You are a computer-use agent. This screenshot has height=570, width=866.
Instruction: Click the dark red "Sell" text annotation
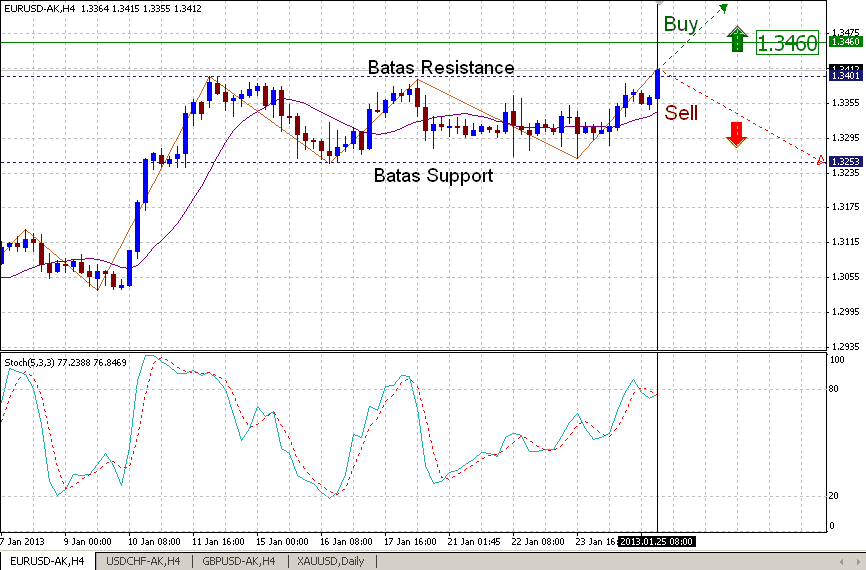[682, 113]
